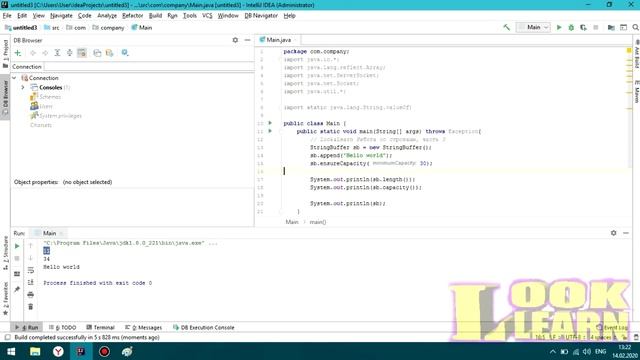Image resolution: width=640 pixels, height=360 pixels.
Task: Click the 'Hello world' console output line
Action: (61, 267)
